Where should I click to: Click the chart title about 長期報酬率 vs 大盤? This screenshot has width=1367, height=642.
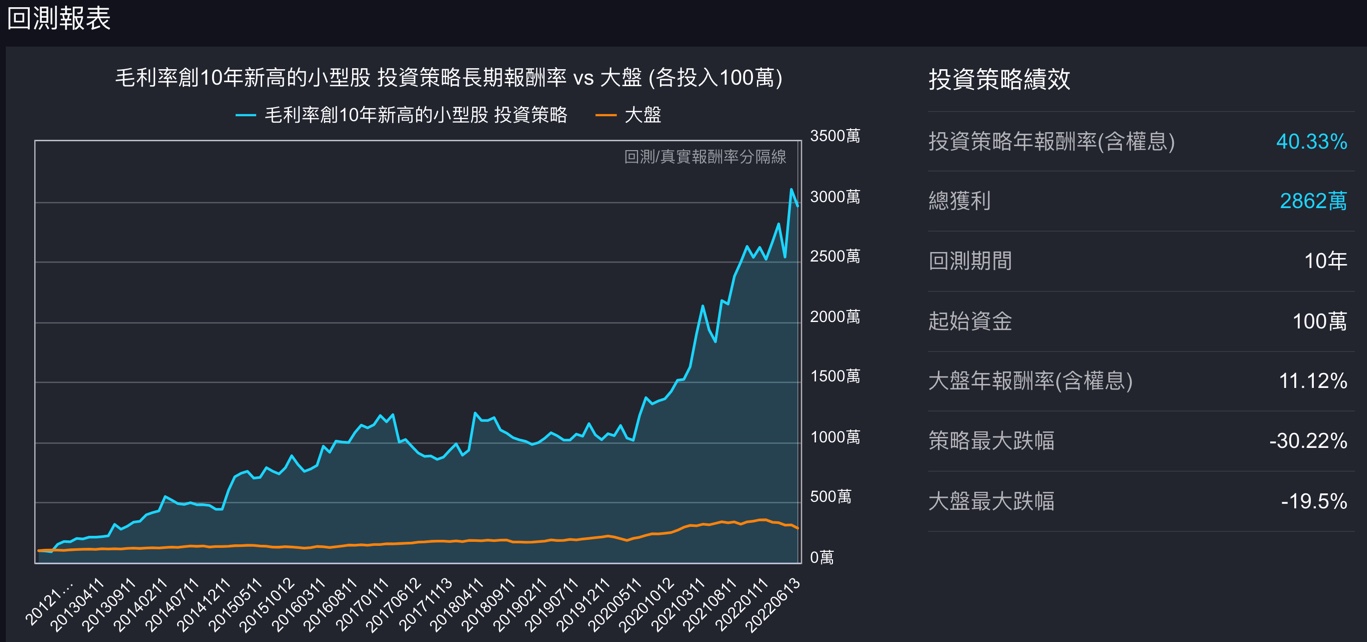(x=449, y=78)
